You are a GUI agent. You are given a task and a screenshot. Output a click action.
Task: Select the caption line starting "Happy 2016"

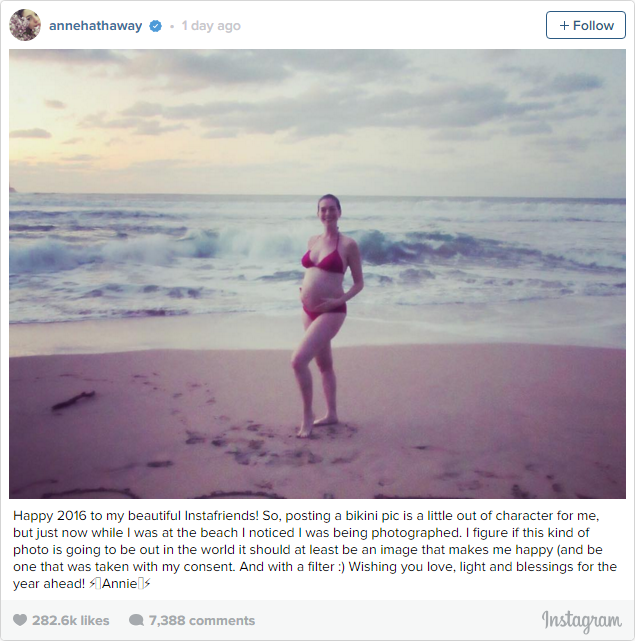306,515
